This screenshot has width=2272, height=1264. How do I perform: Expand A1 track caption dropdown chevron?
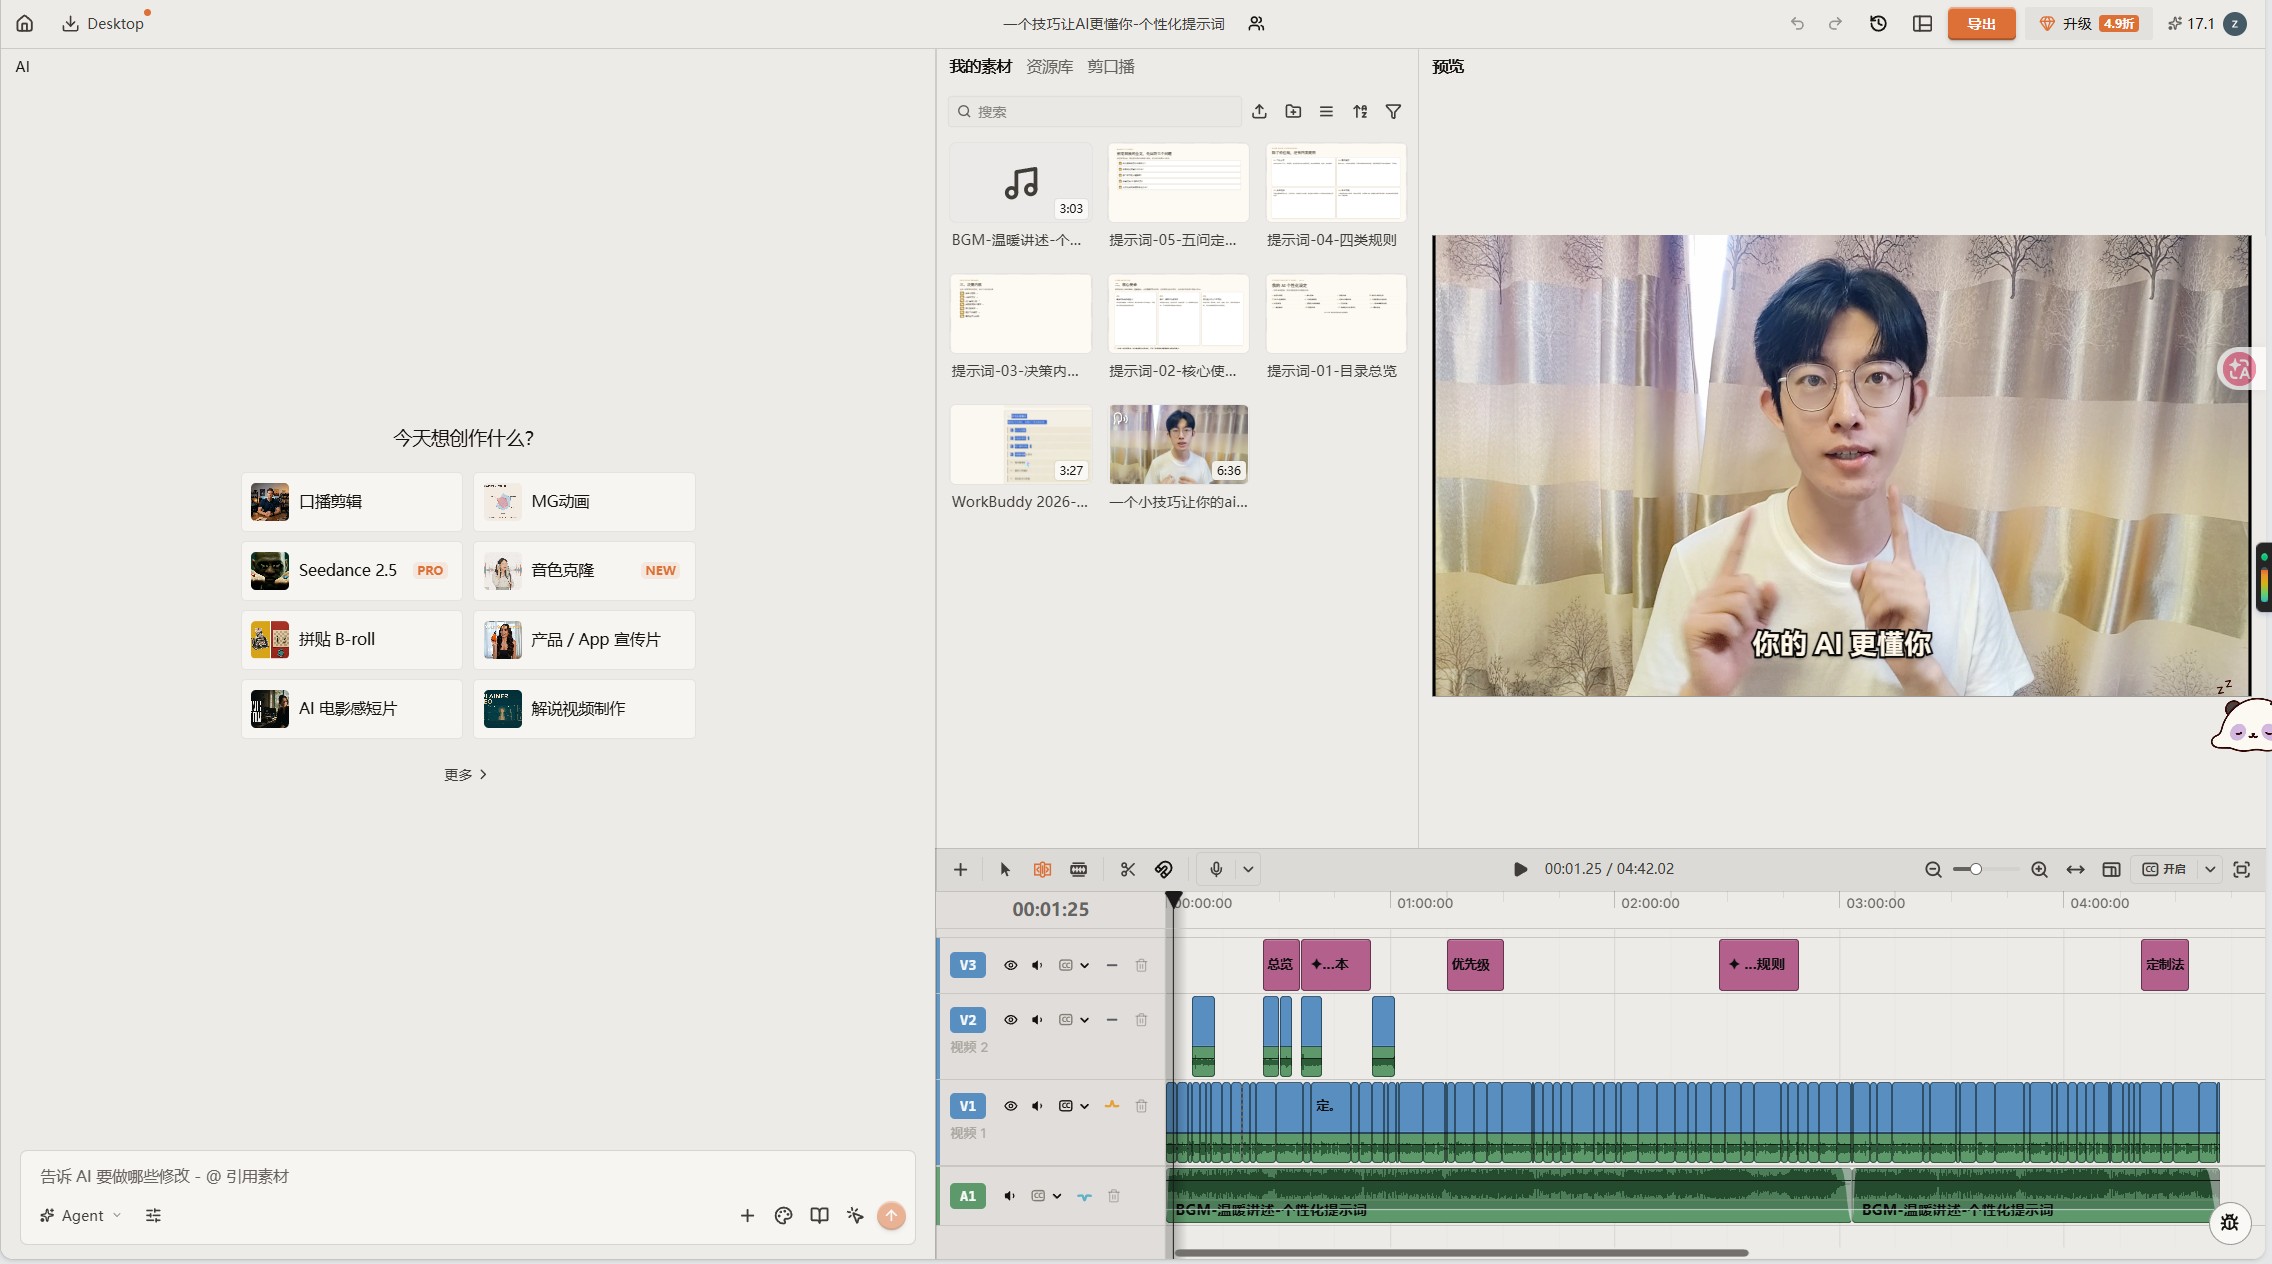(1057, 1196)
